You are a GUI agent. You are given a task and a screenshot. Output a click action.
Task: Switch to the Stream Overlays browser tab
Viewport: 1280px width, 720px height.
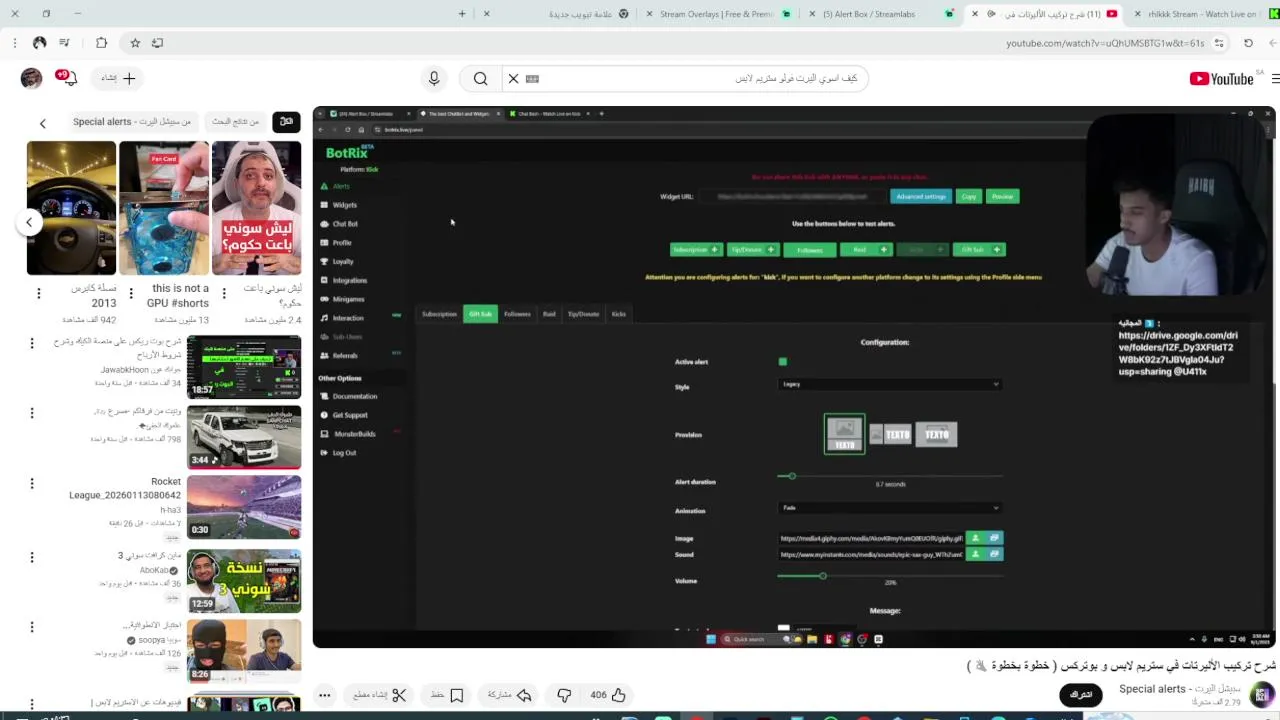tap(717, 14)
